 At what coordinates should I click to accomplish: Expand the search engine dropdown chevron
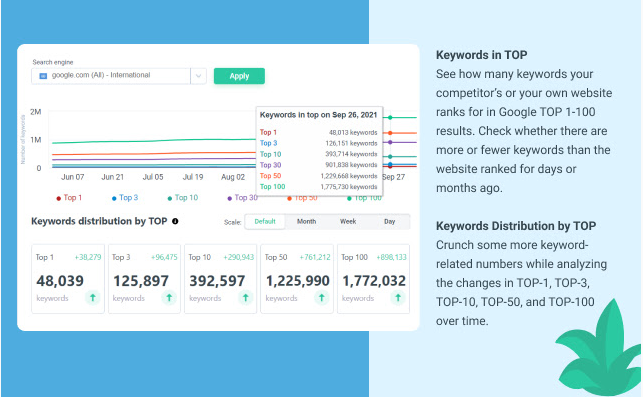198,76
